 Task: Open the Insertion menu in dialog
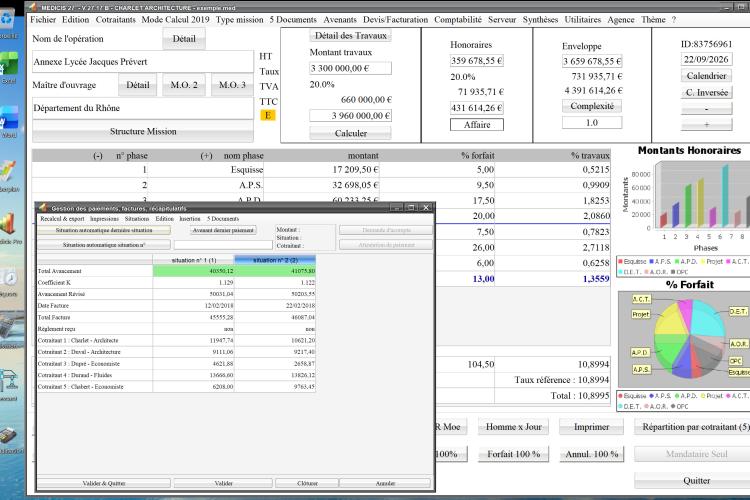[190, 219]
